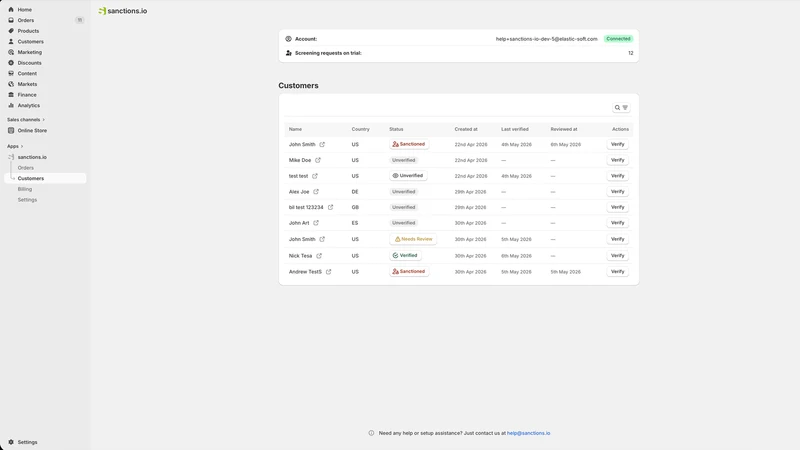This screenshot has width=800, height=450.
Task: Click Status column header
Action: click(396, 130)
